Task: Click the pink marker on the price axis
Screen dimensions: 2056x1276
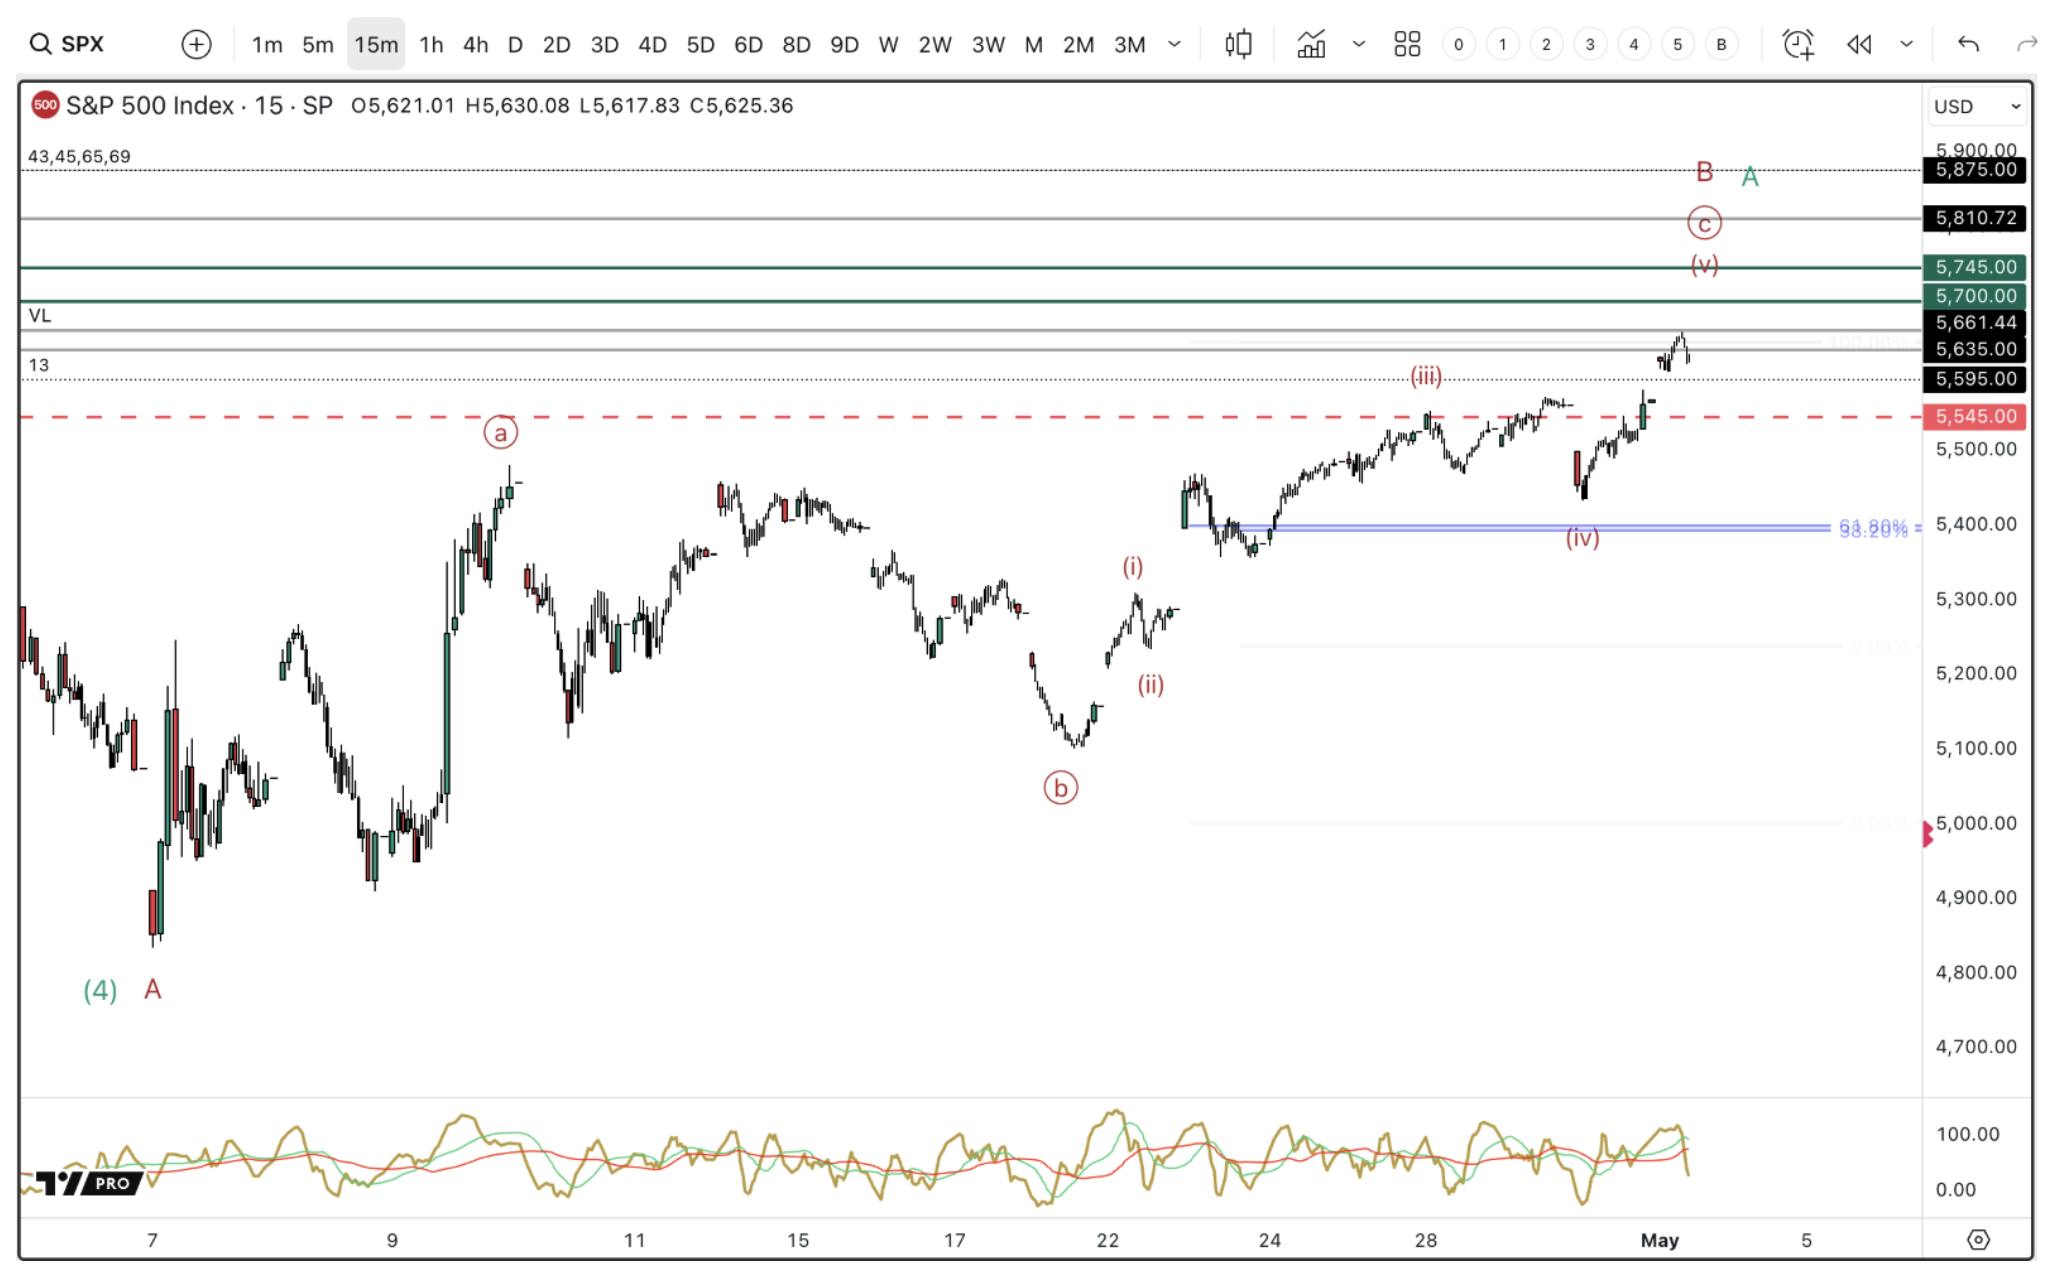Action: (x=1929, y=834)
